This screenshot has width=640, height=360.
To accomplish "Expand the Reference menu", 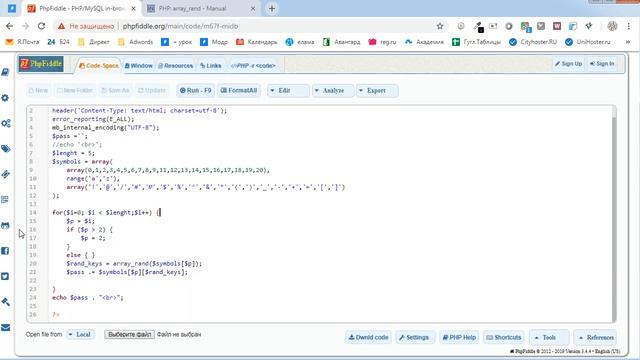I will pyautogui.click(x=596, y=338).
